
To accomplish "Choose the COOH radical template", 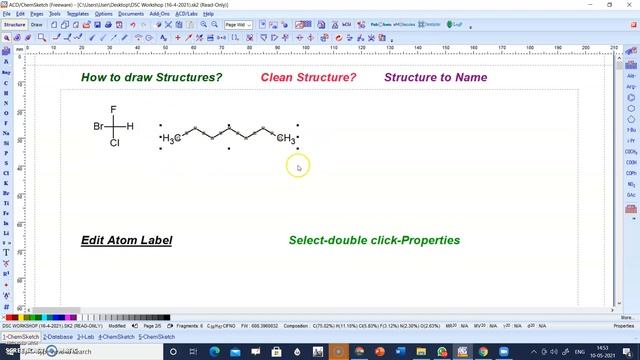I will pyautogui.click(x=631, y=162).
